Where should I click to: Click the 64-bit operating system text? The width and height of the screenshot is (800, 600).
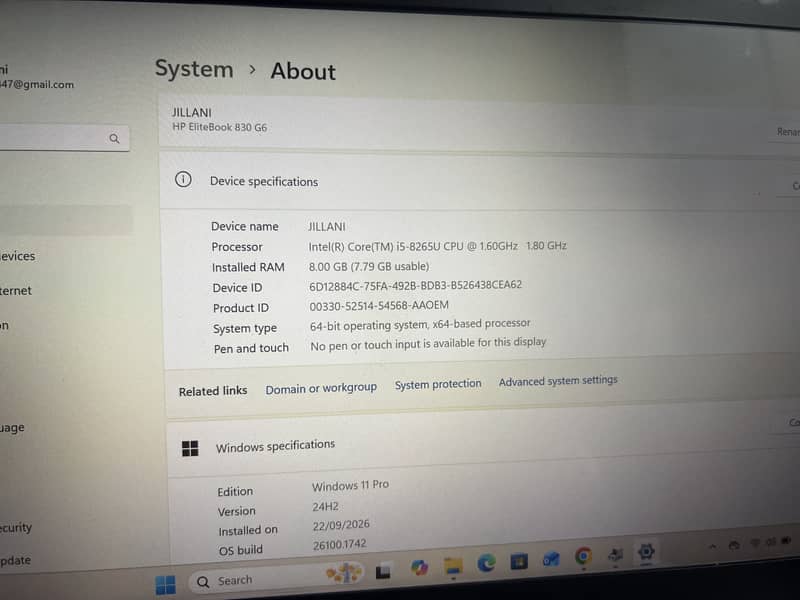coord(420,324)
